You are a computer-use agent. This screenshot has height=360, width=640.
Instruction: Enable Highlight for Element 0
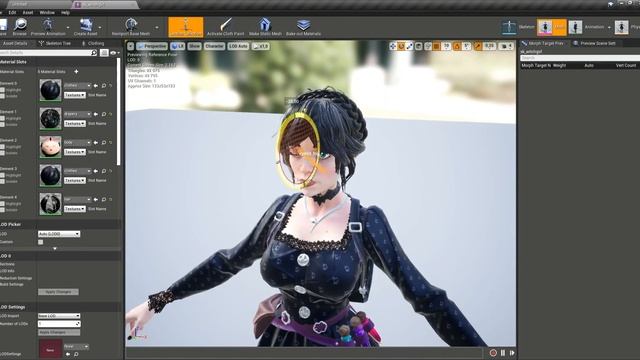click(x=2, y=90)
